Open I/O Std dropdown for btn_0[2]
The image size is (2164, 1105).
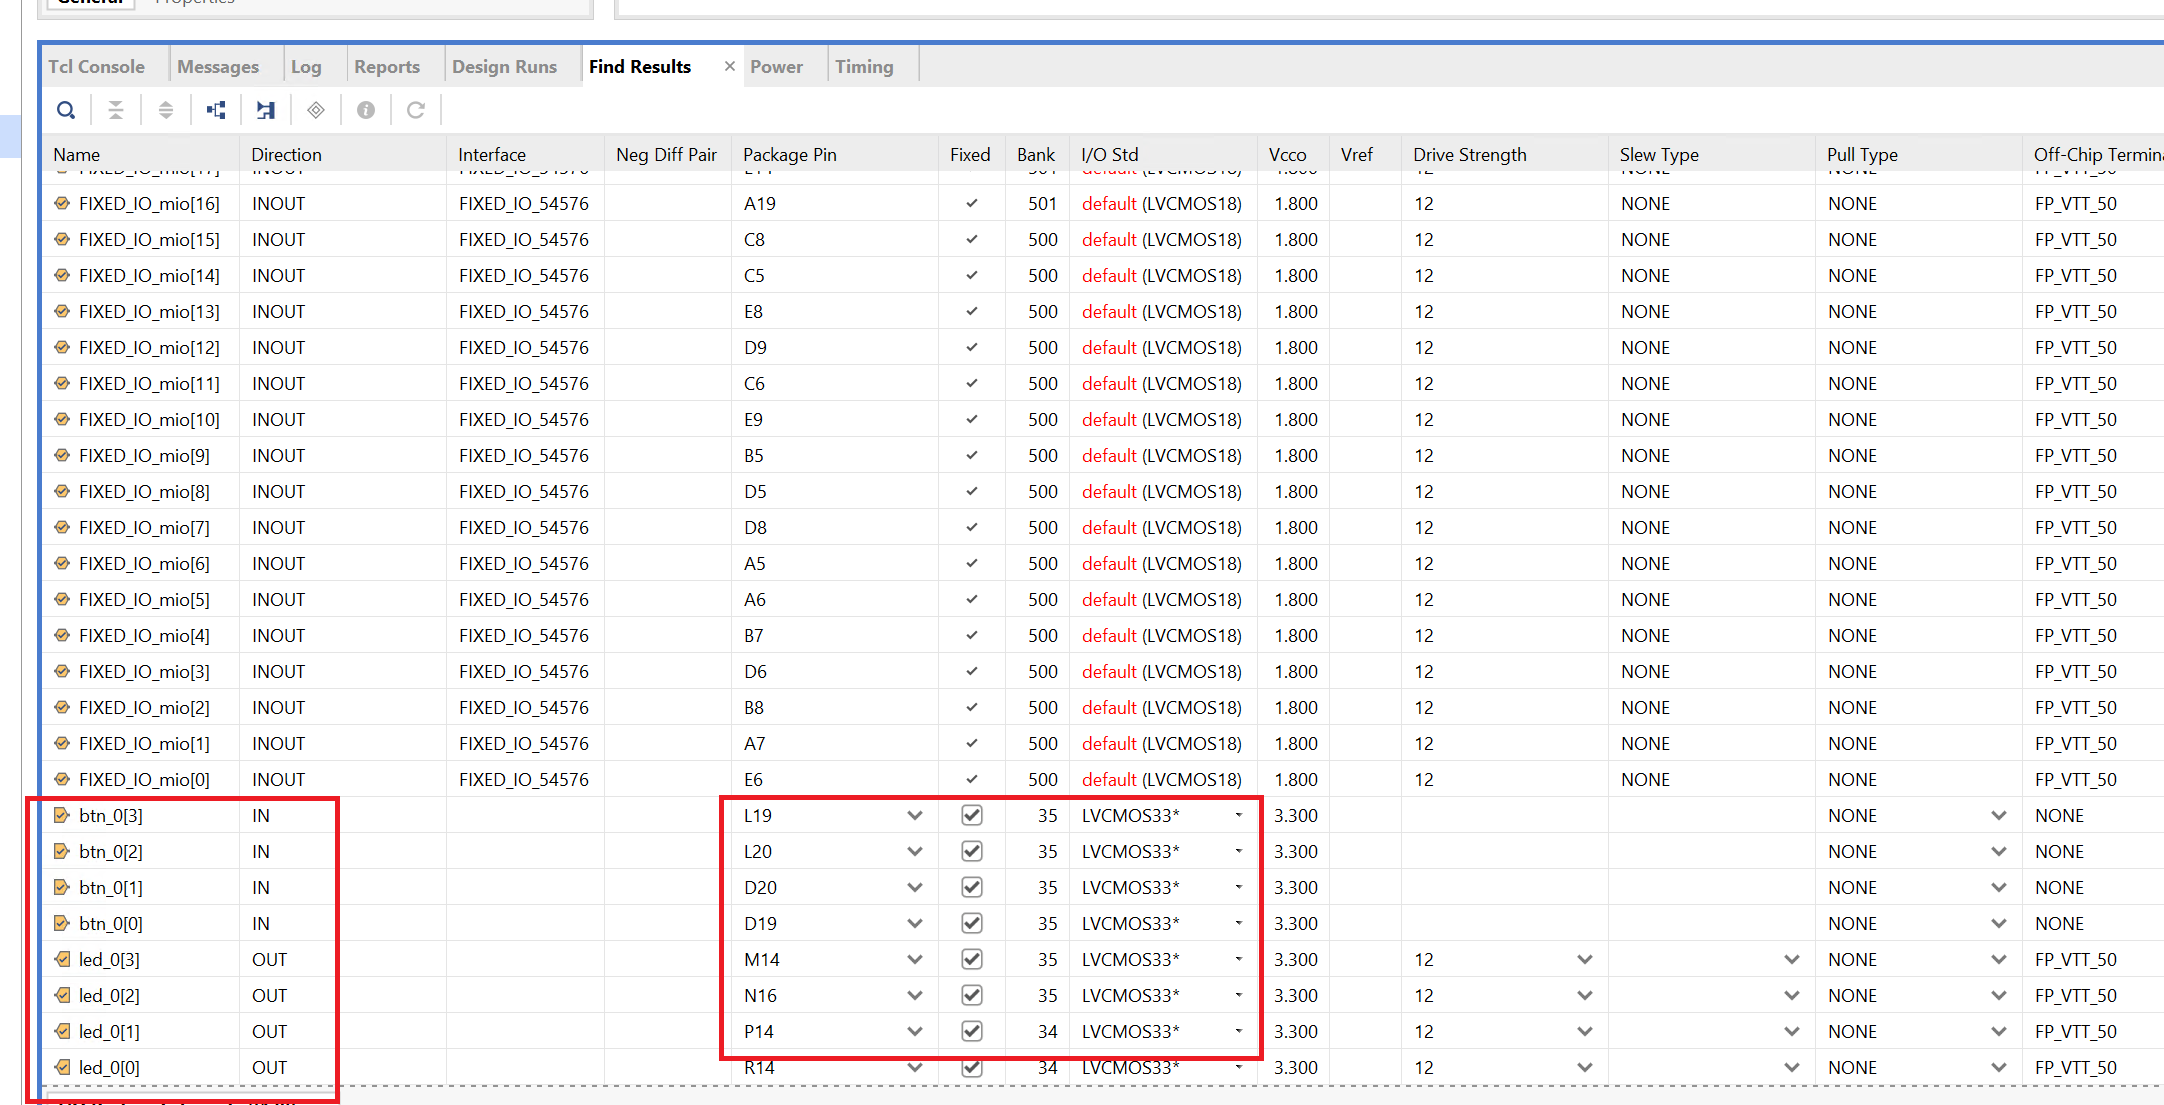click(1238, 851)
